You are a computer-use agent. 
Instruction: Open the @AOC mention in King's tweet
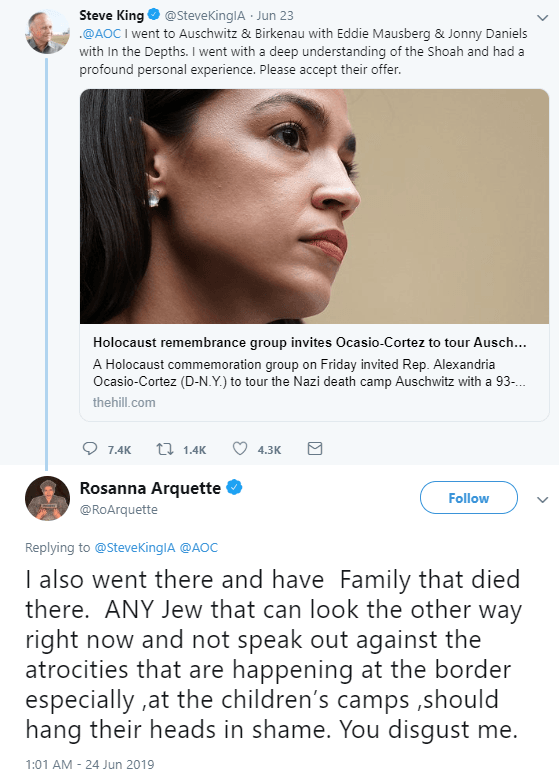click(101, 34)
